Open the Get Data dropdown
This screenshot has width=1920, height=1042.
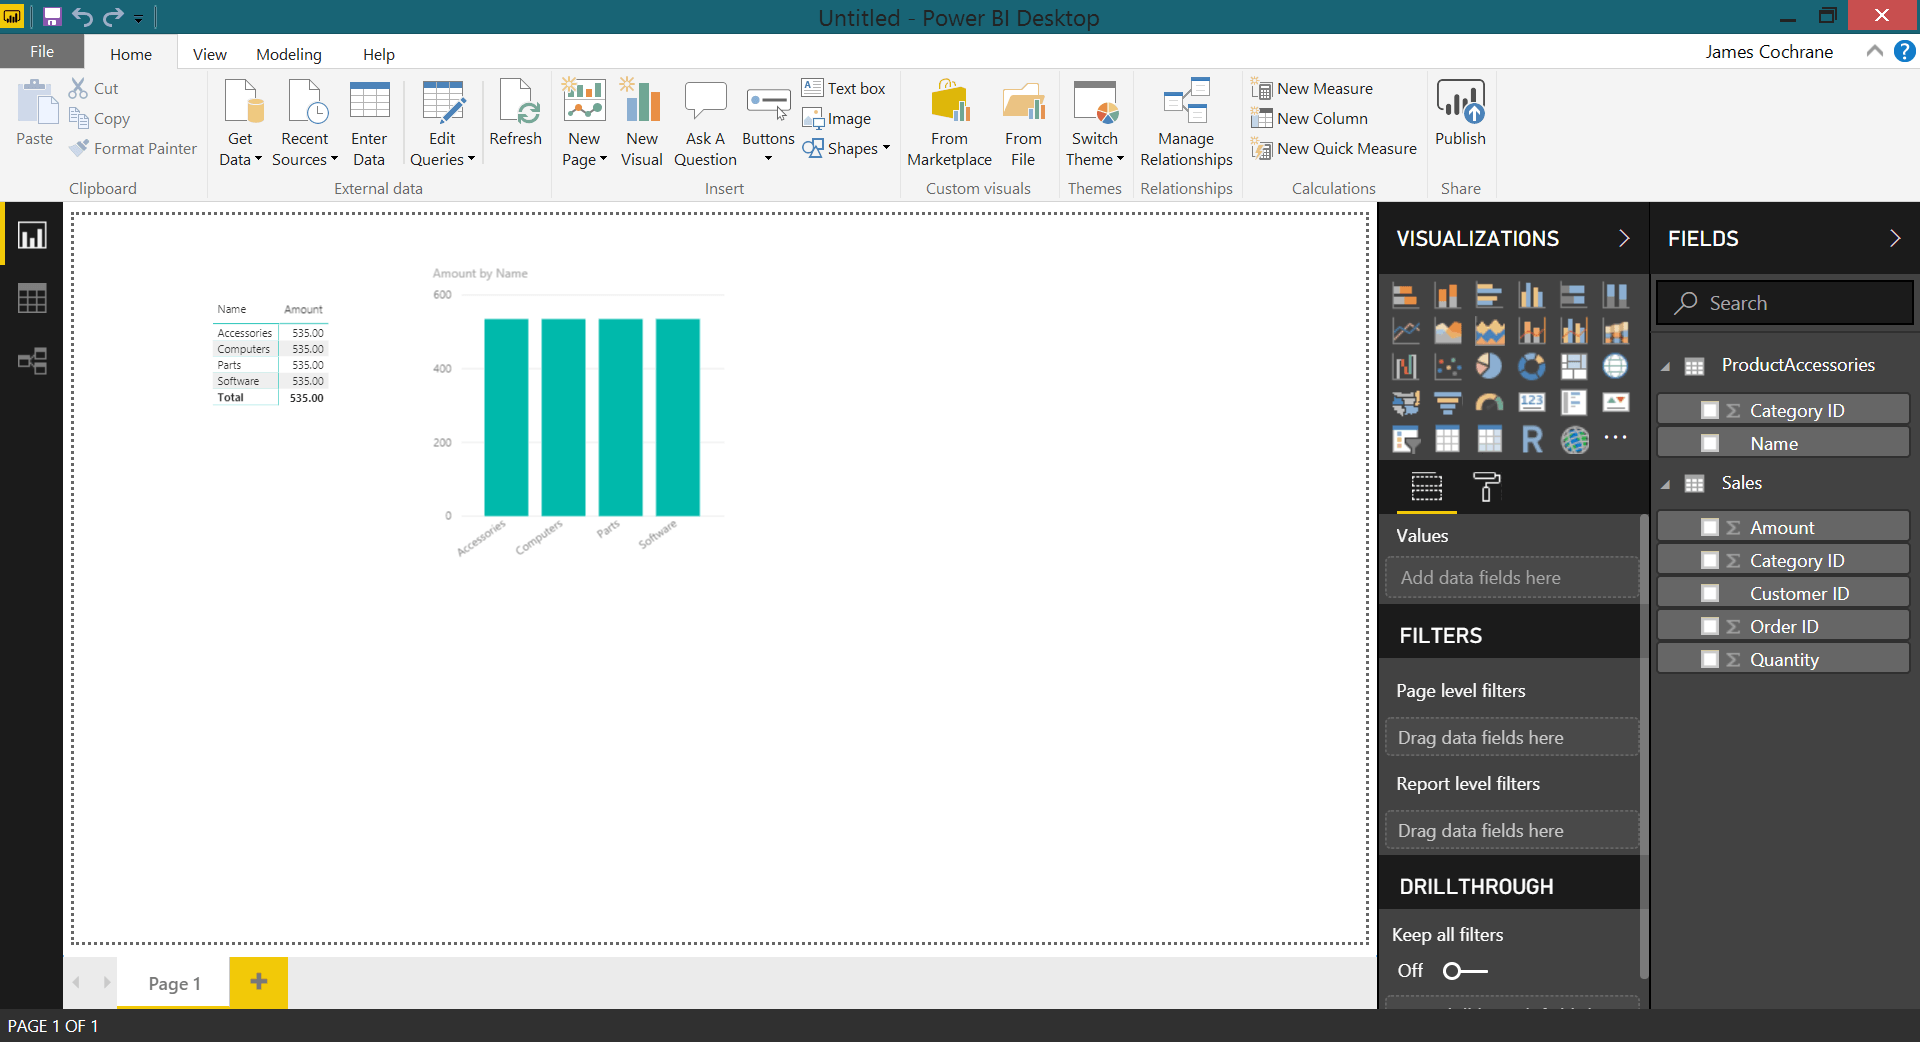(240, 123)
